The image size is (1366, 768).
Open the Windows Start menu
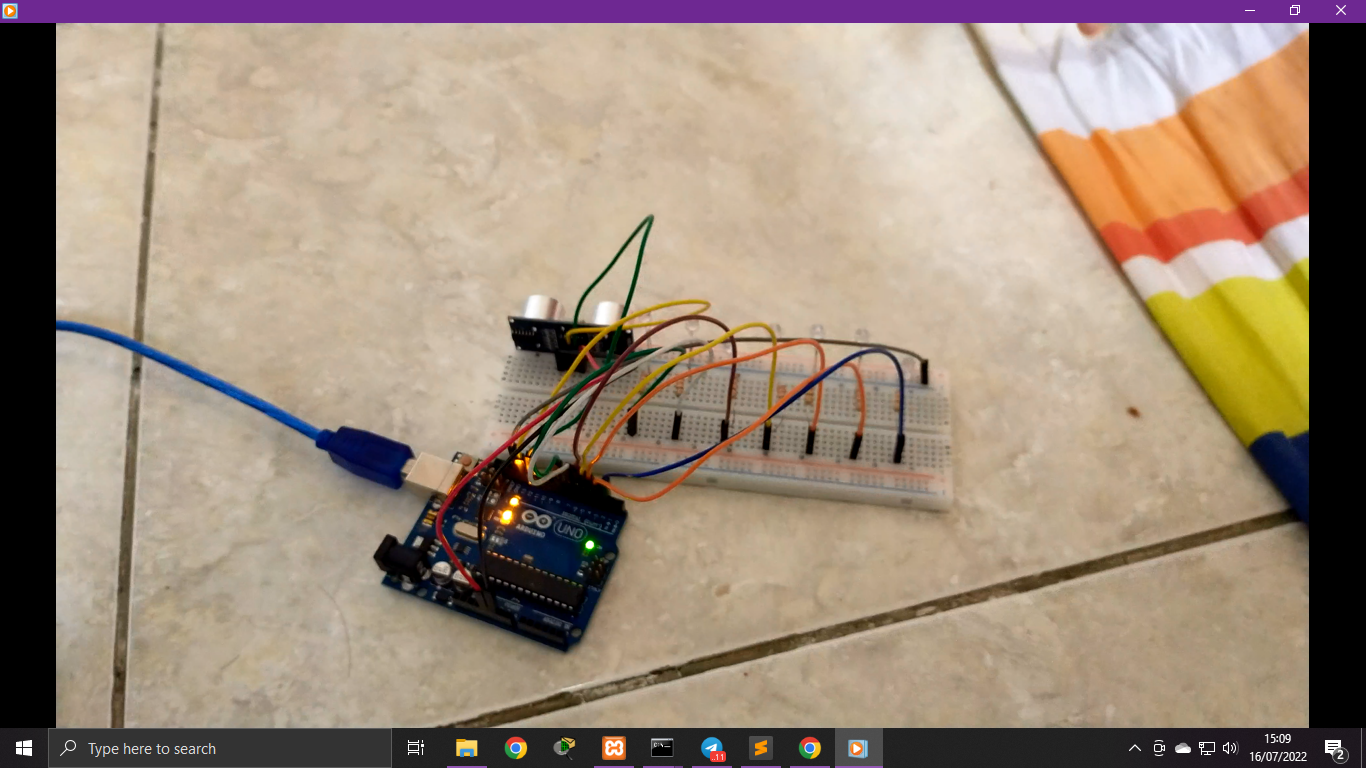(24, 748)
